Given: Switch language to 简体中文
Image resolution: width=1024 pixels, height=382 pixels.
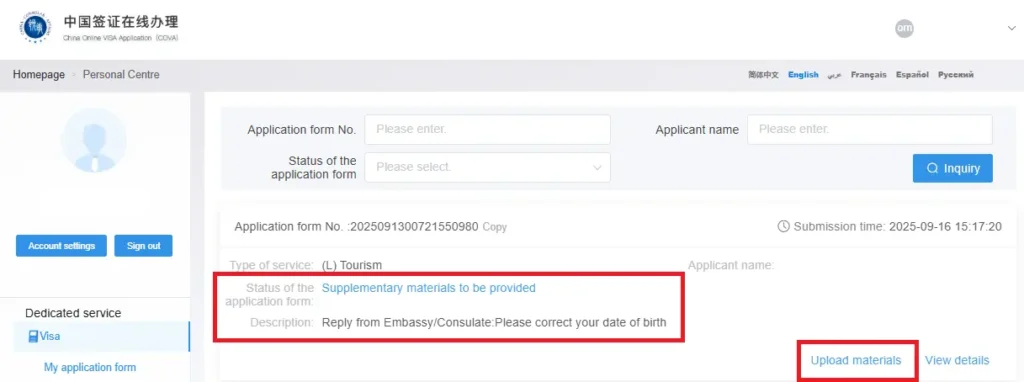Looking at the screenshot, I should coord(763,75).
